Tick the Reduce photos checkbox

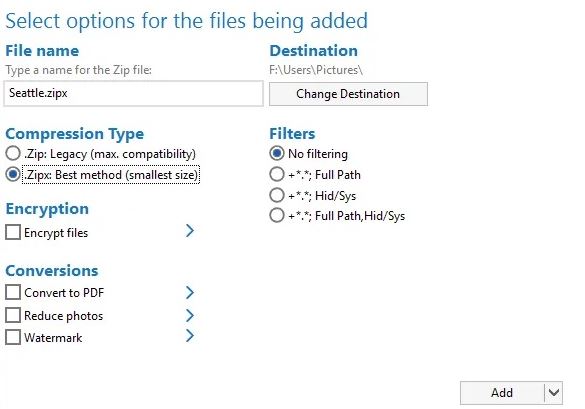coord(13,315)
